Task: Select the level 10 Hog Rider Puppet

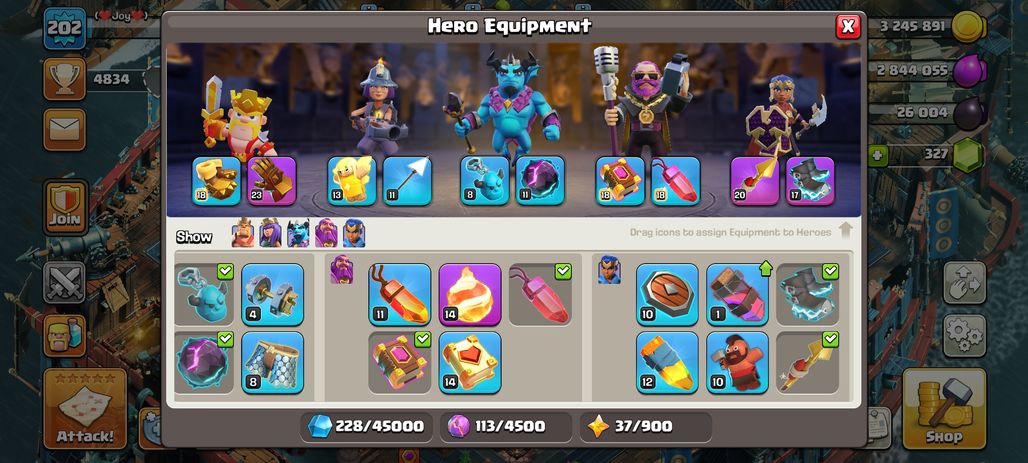Action: (737, 362)
